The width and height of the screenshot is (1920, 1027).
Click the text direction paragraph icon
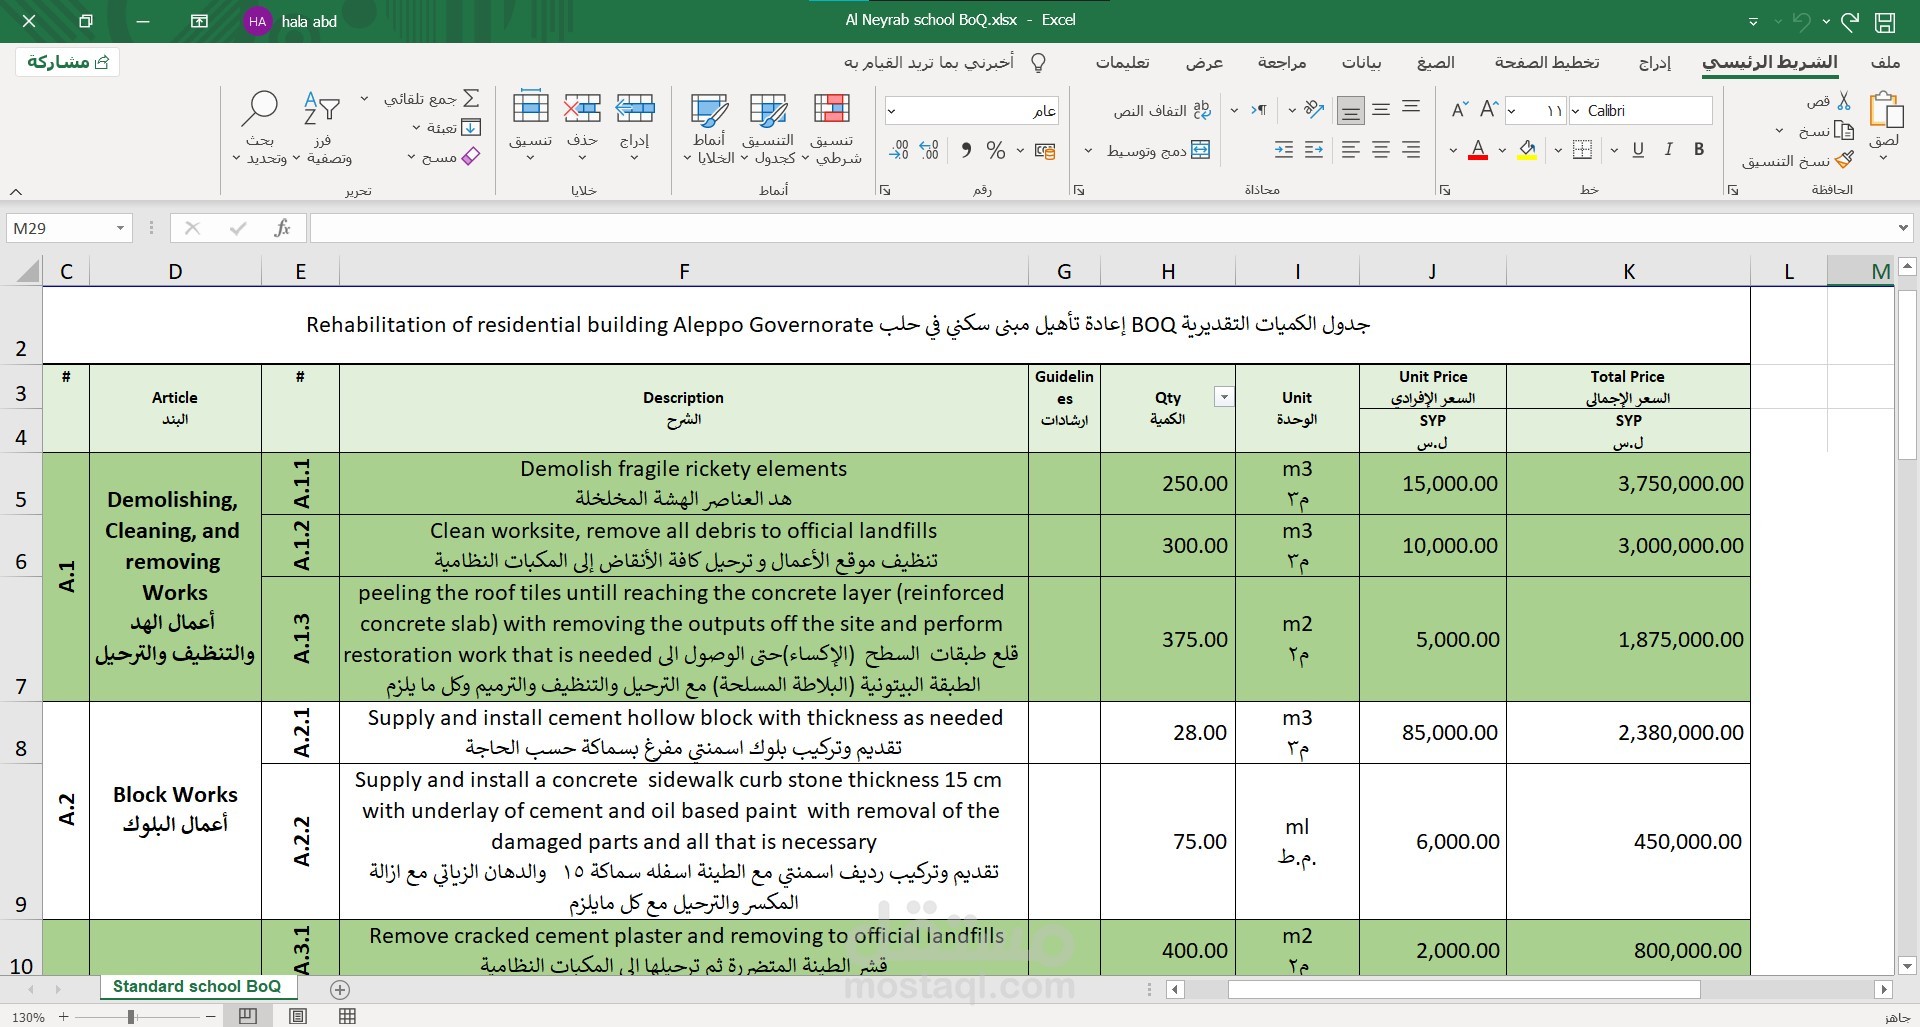[x=1260, y=109]
